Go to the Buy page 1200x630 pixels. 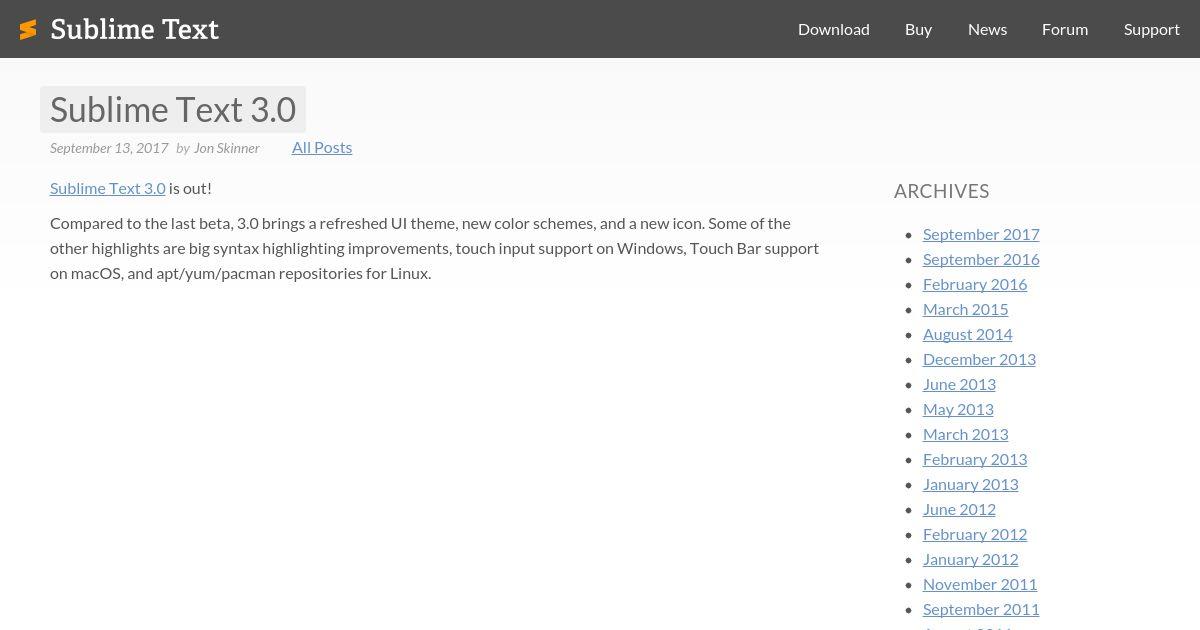tap(918, 29)
